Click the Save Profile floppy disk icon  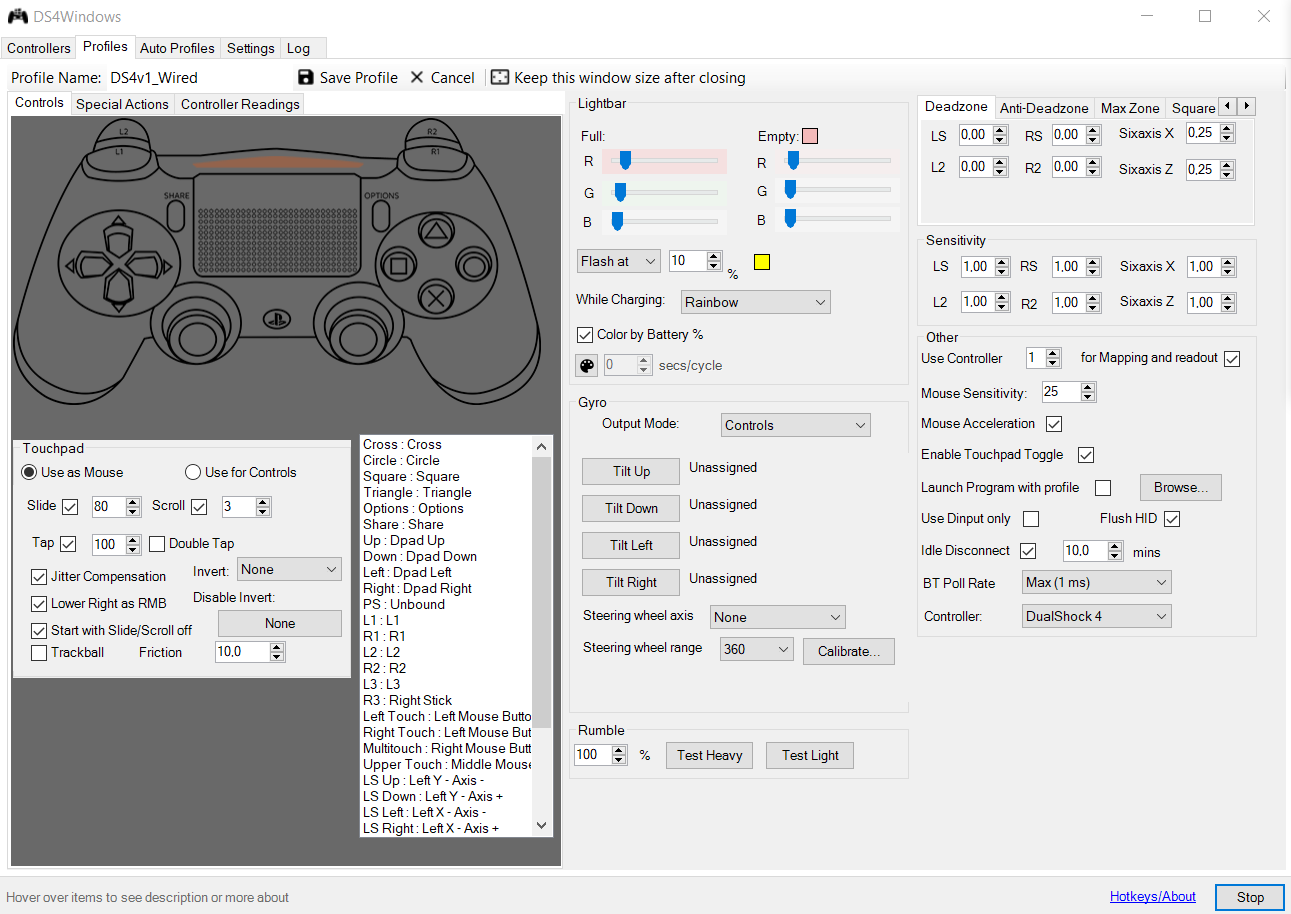306,77
